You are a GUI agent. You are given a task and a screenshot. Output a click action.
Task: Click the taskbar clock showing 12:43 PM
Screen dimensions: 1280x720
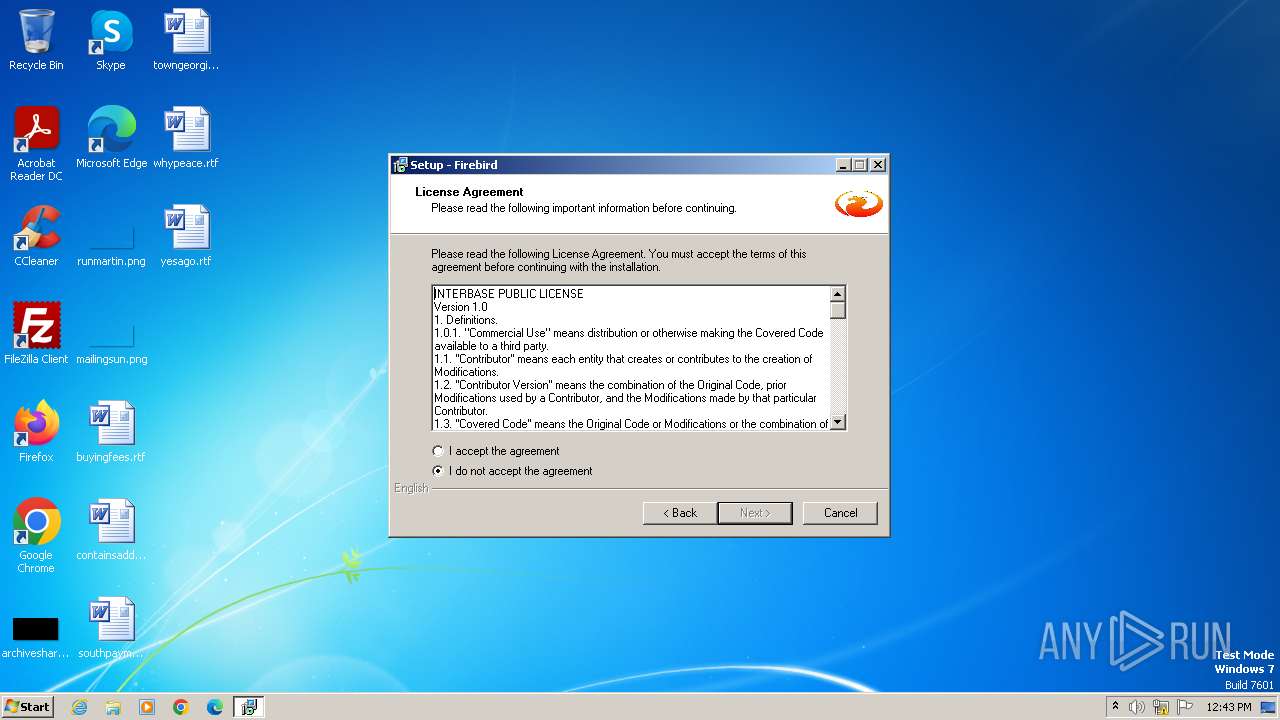point(1229,707)
